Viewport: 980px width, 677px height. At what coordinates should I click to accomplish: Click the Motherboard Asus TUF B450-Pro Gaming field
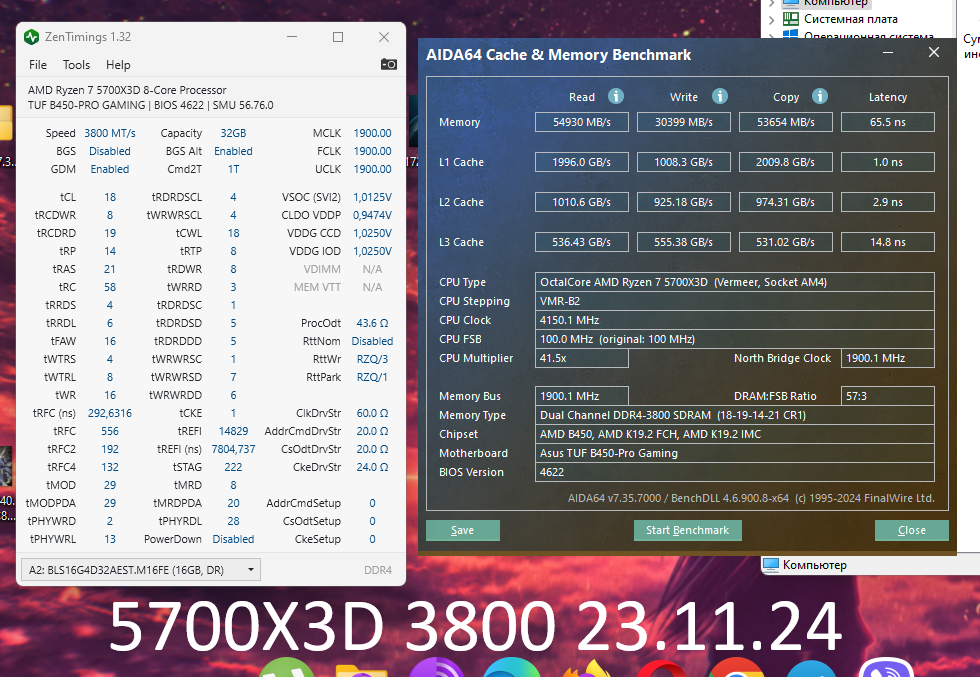tap(735, 453)
